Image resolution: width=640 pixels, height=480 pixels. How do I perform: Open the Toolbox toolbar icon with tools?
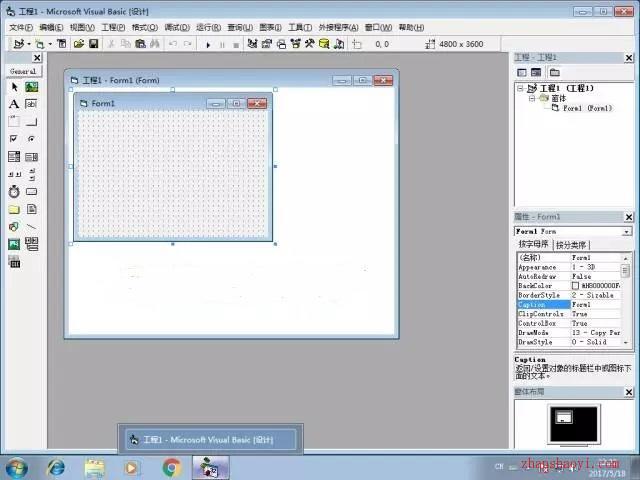[x=309, y=44]
